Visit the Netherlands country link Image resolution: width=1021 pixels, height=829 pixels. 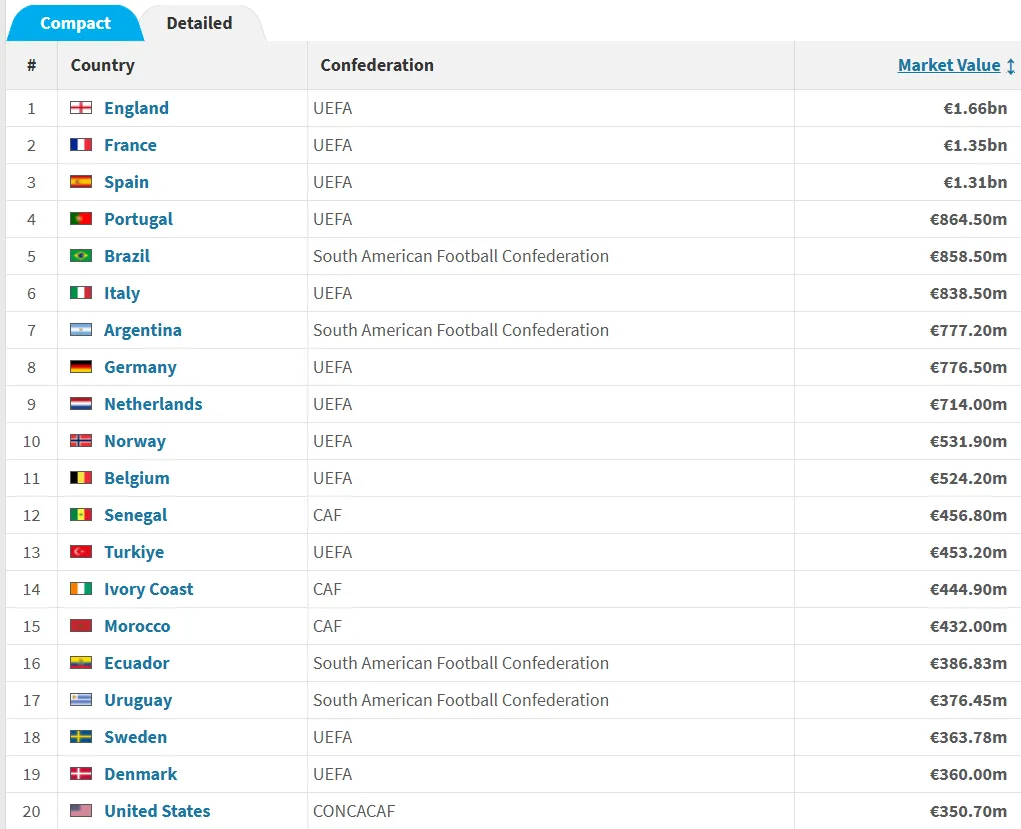153,404
